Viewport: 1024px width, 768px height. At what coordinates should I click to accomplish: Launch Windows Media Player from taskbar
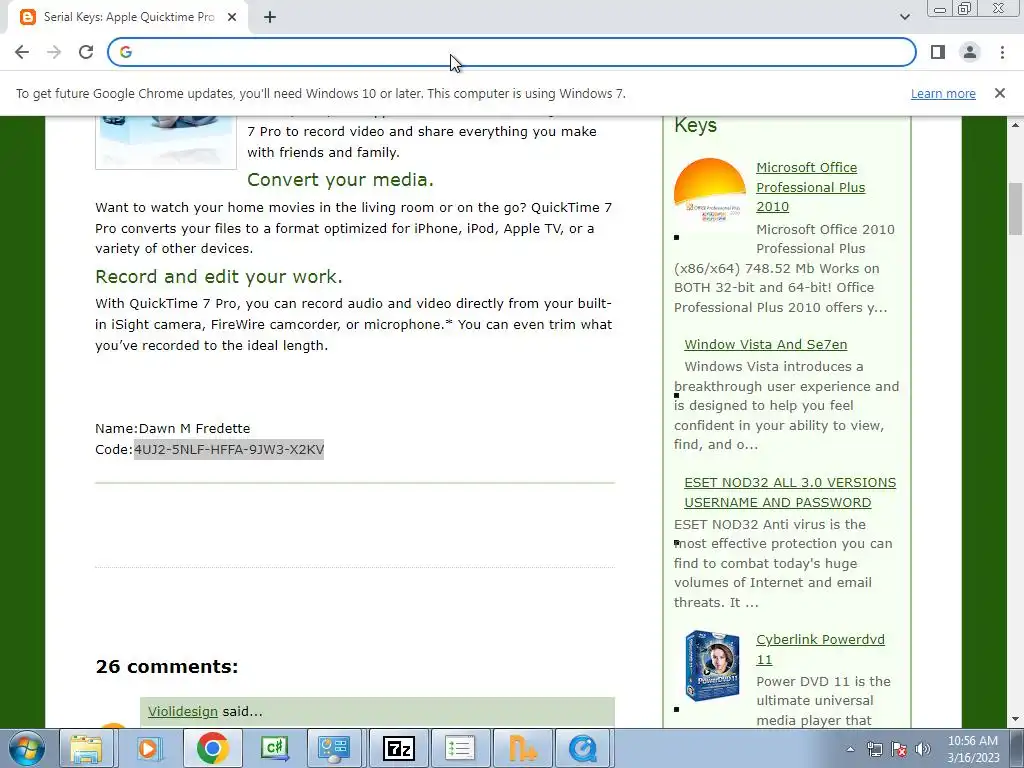149,748
